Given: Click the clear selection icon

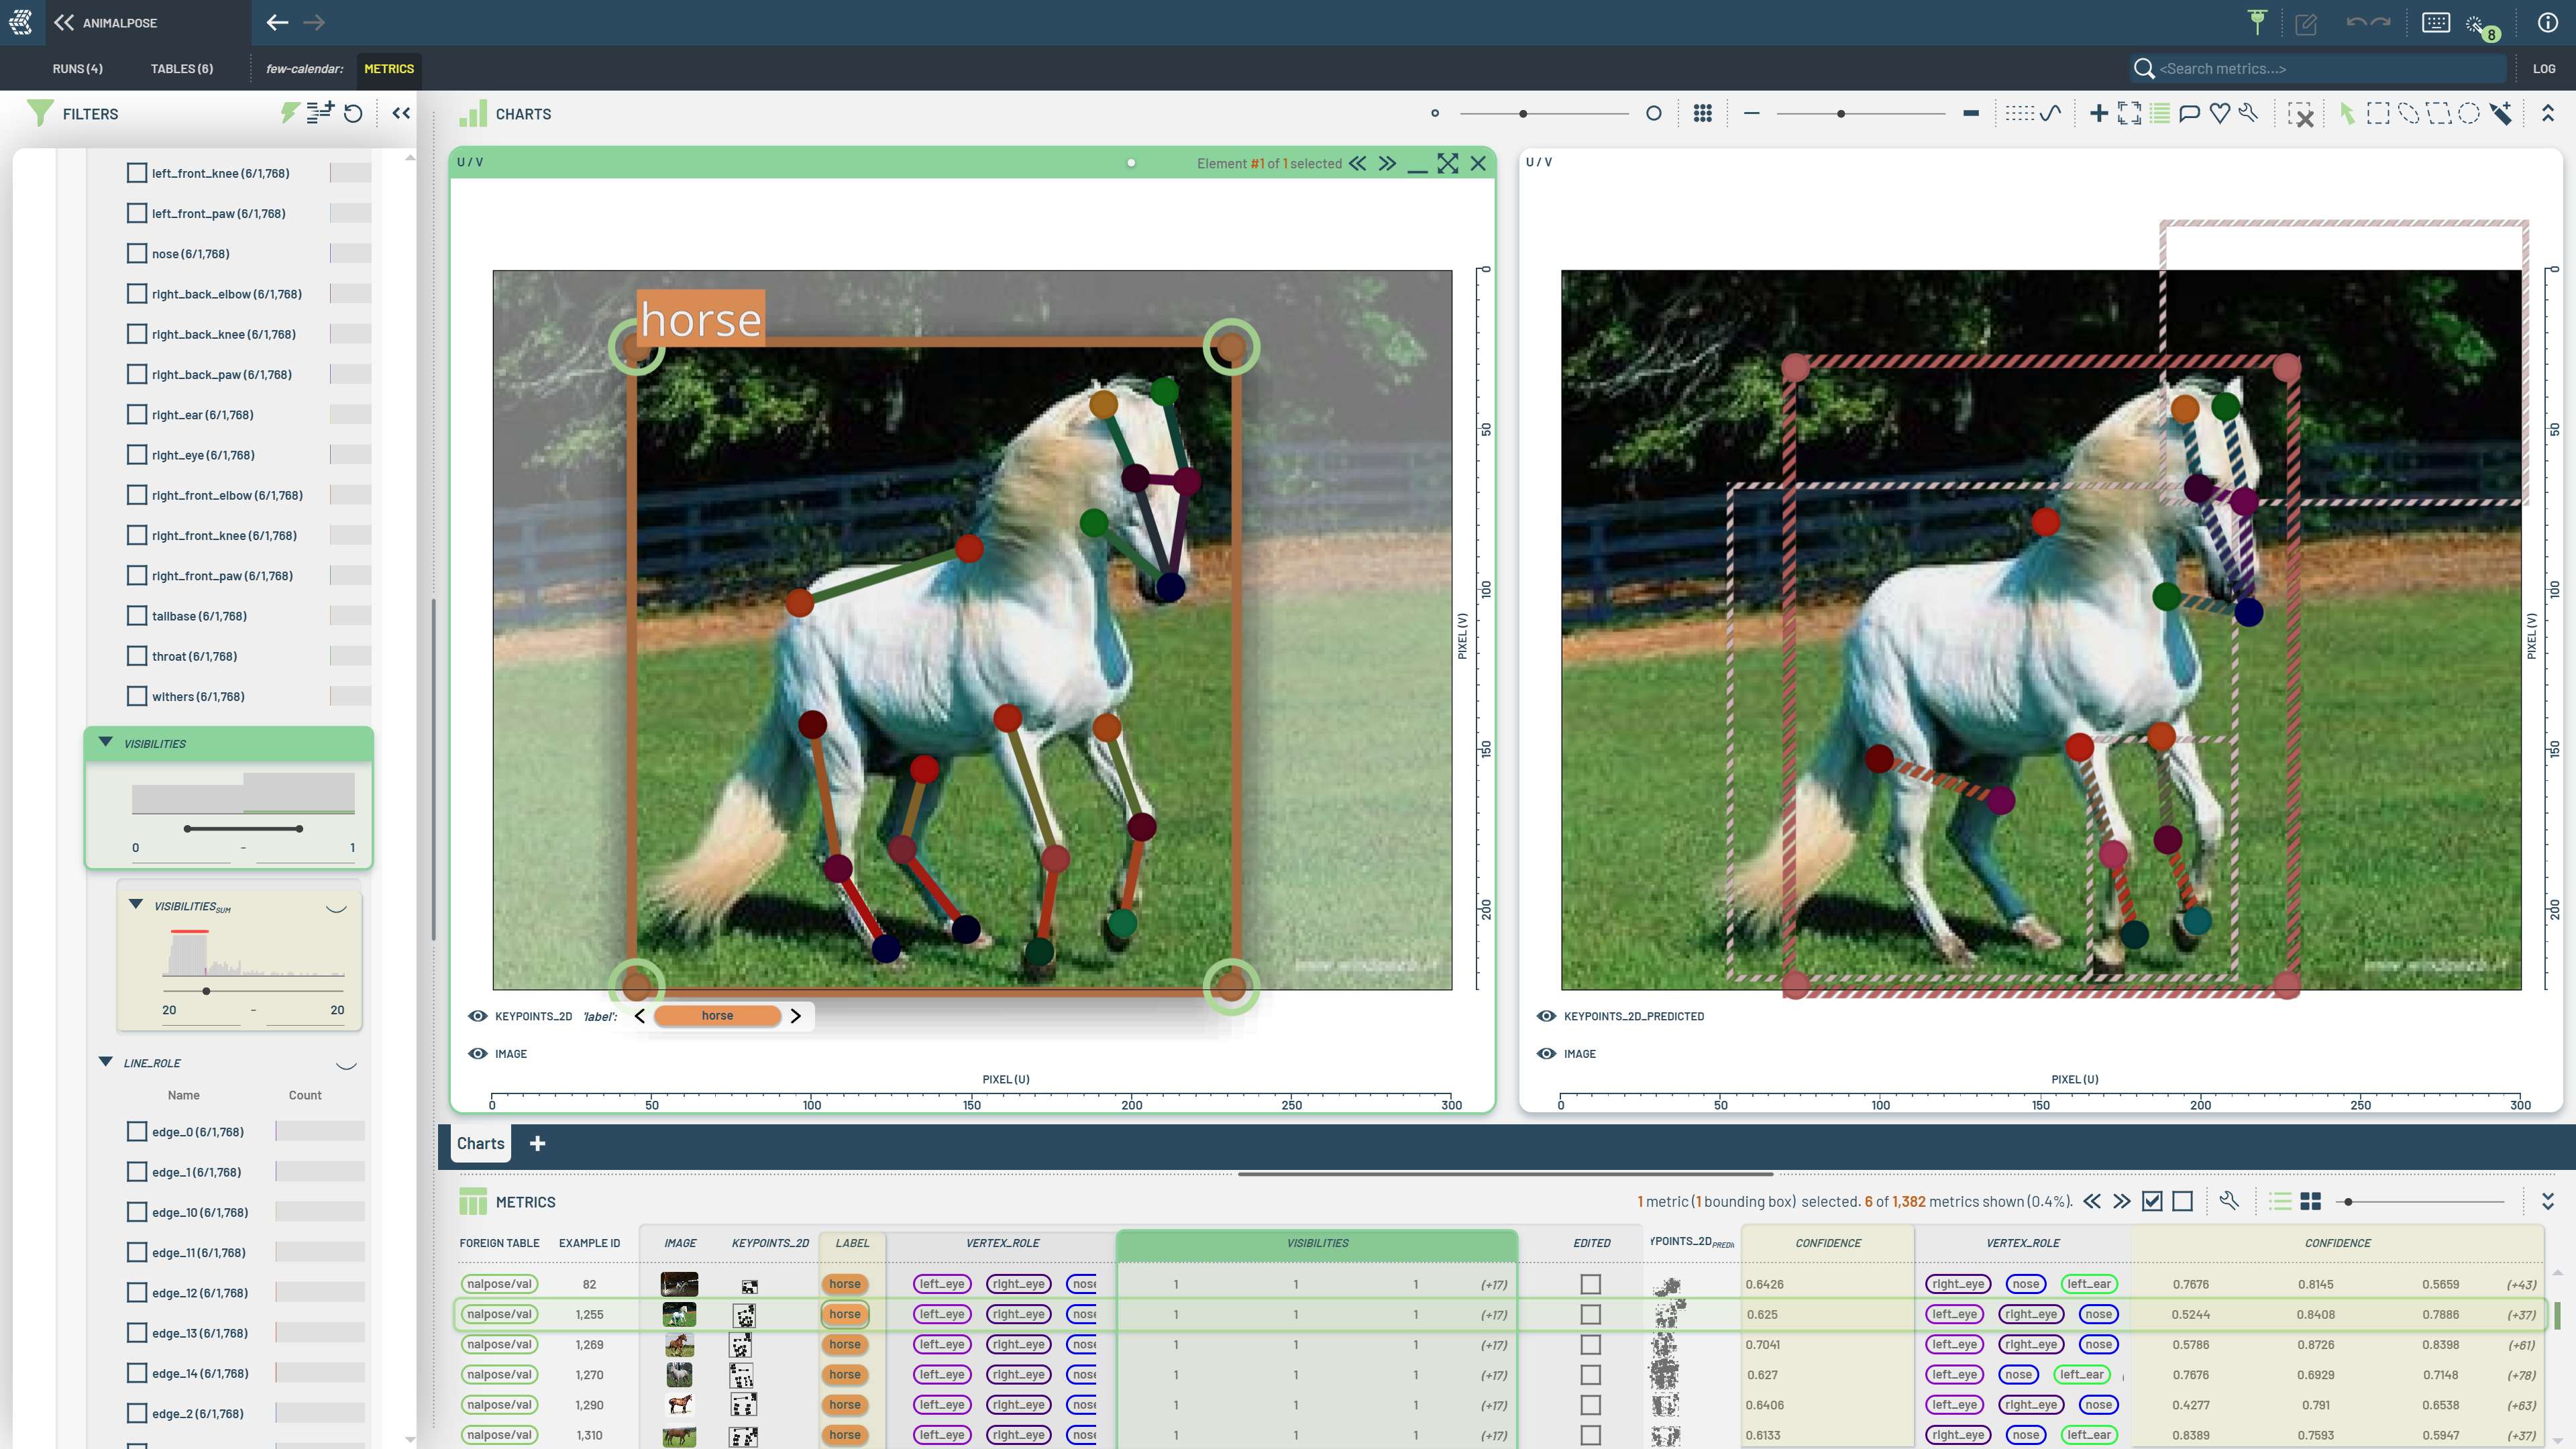Looking at the screenshot, I should [2301, 114].
